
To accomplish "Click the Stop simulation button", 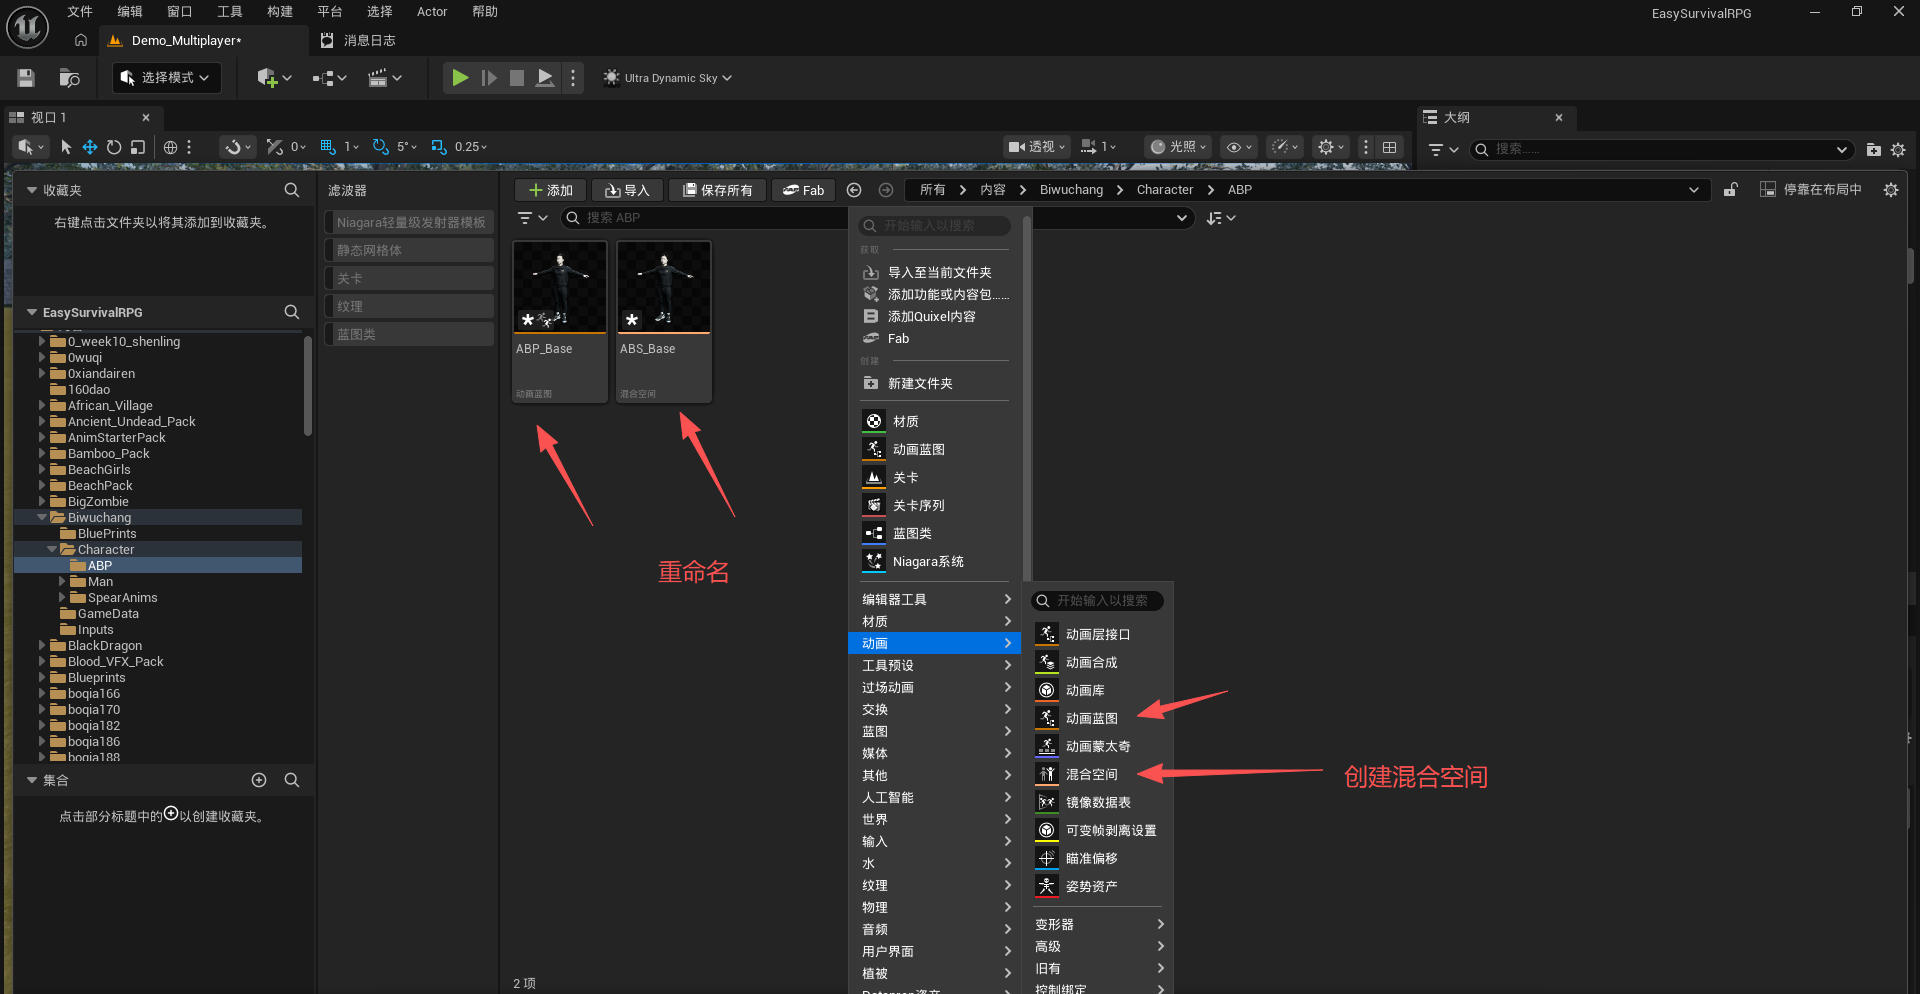I will [x=517, y=78].
